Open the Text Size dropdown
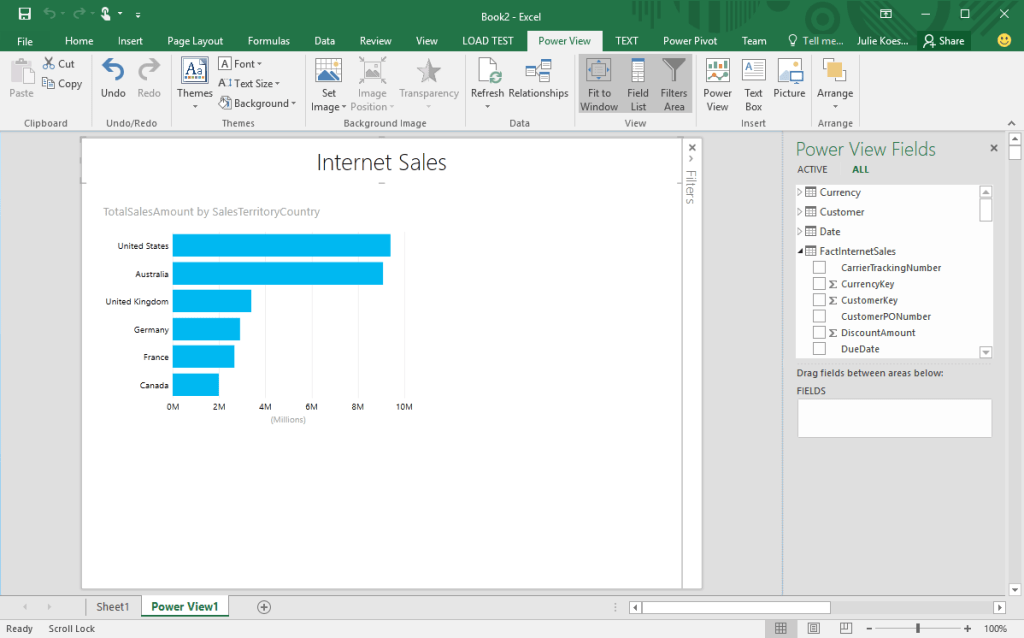This screenshot has height=638, width=1024. [249, 84]
